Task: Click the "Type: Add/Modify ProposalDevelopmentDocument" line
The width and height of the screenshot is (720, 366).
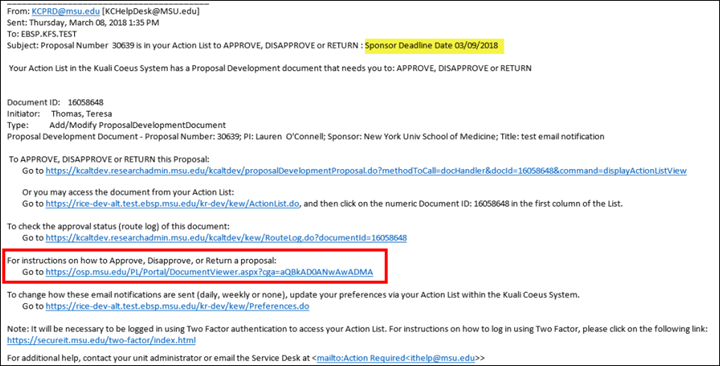Action: click(x=116, y=125)
